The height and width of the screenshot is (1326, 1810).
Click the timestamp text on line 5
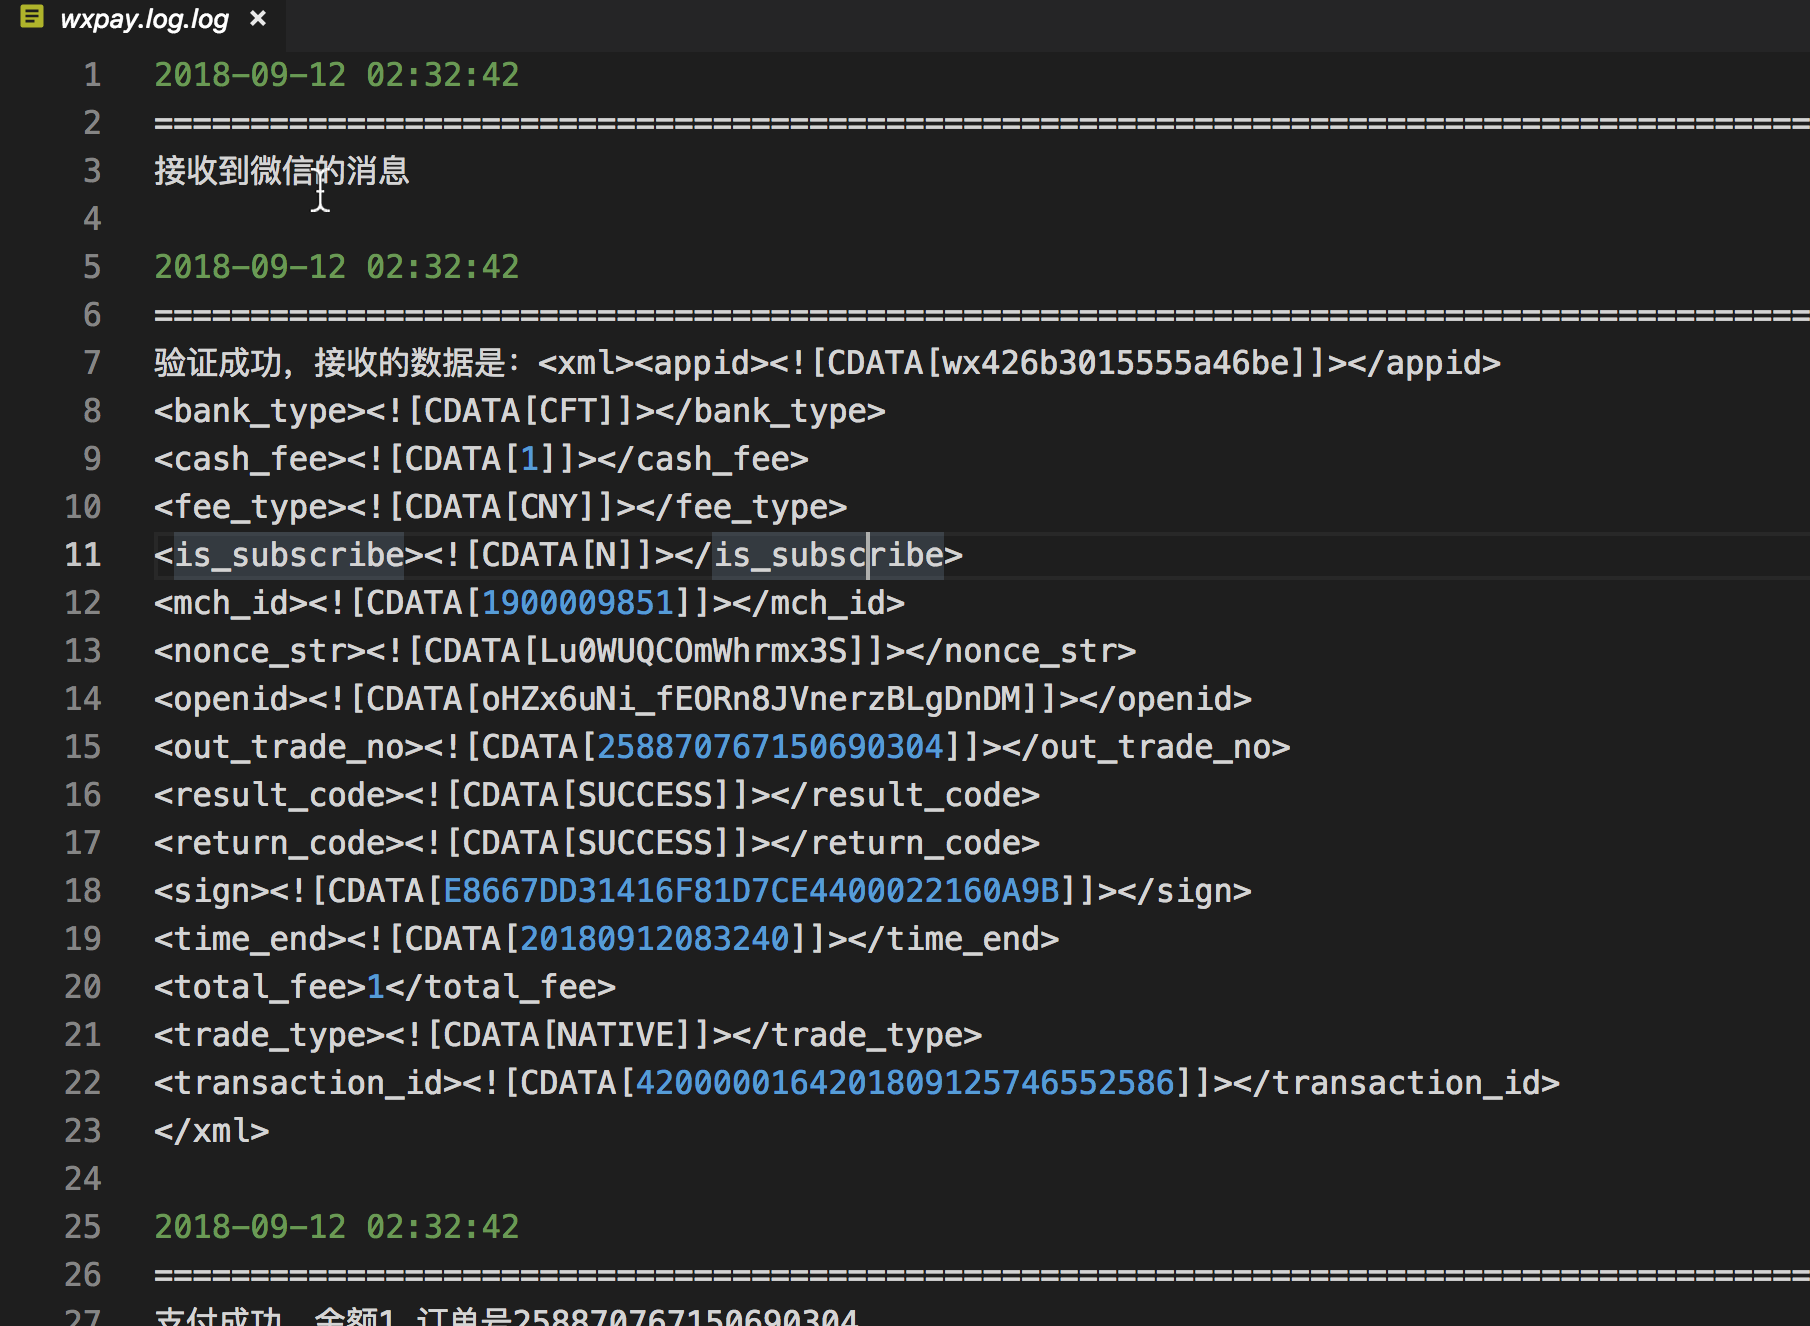[x=337, y=267]
